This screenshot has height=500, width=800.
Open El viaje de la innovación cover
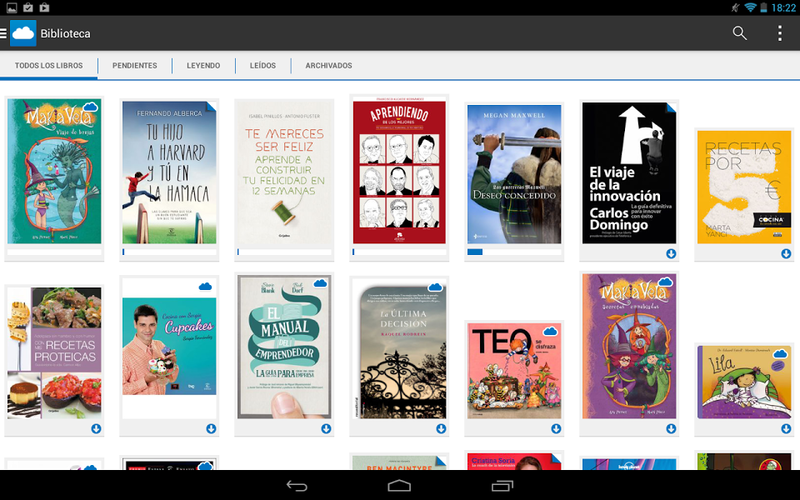pos(630,173)
